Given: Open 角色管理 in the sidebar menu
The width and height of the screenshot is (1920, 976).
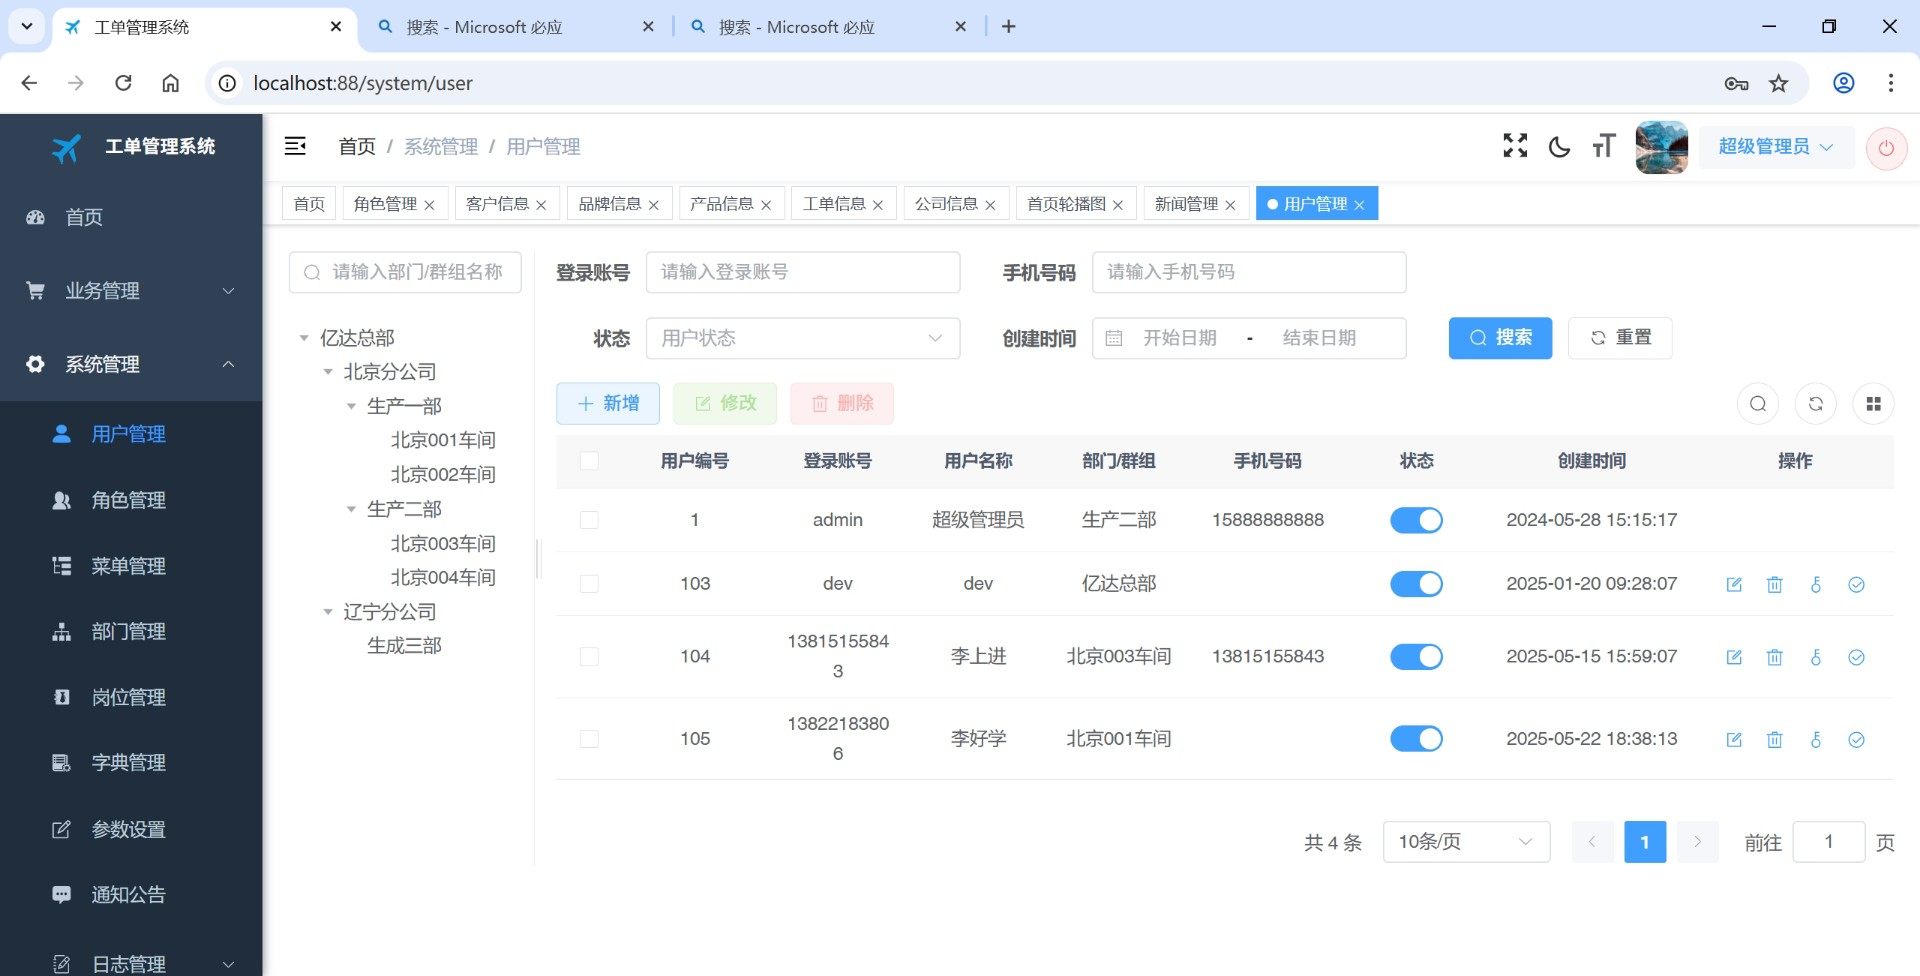Looking at the screenshot, I should tap(128, 500).
